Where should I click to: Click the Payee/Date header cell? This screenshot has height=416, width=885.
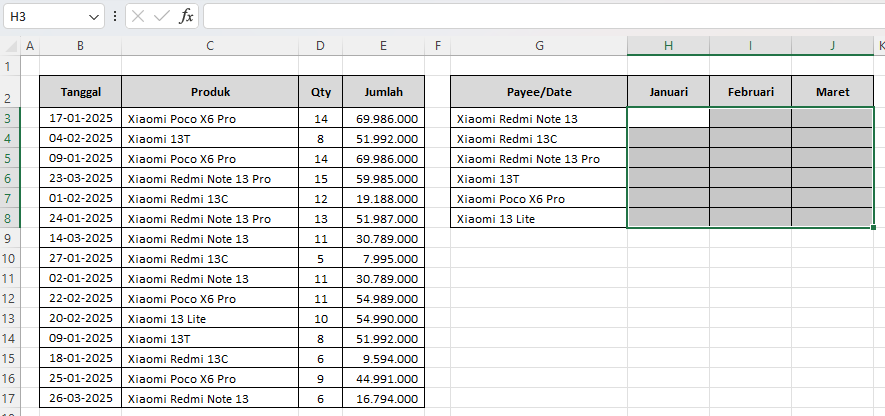tap(539, 91)
